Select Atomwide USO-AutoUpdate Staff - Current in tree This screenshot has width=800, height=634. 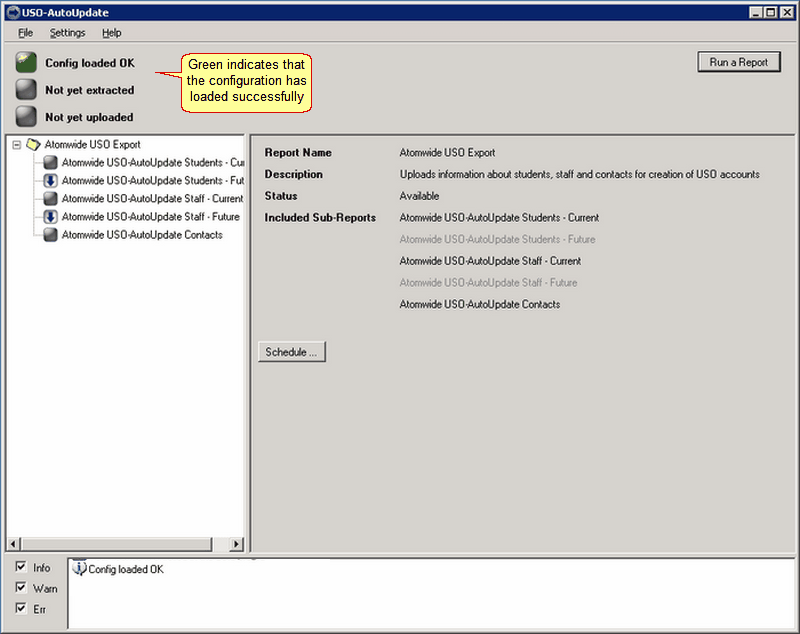click(152, 198)
